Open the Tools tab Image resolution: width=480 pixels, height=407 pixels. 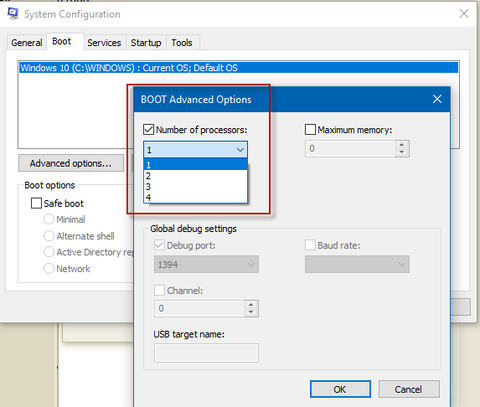[182, 43]
